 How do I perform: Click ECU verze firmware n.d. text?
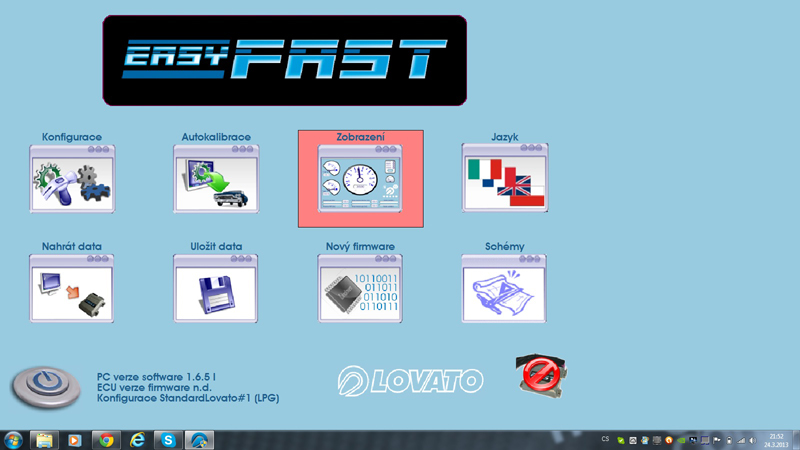coord(154,387)
